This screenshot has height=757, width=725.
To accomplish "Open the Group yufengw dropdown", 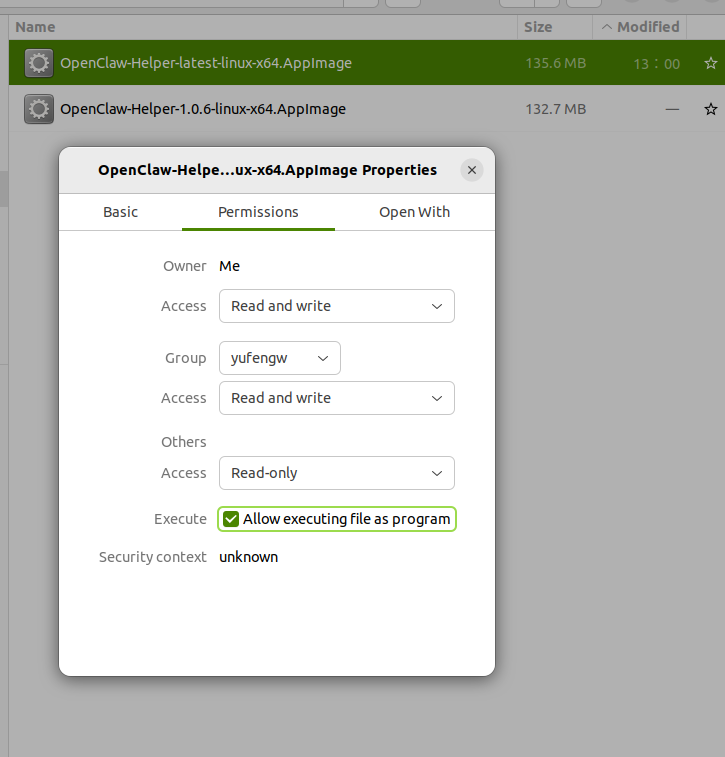I will pos(279,358).
